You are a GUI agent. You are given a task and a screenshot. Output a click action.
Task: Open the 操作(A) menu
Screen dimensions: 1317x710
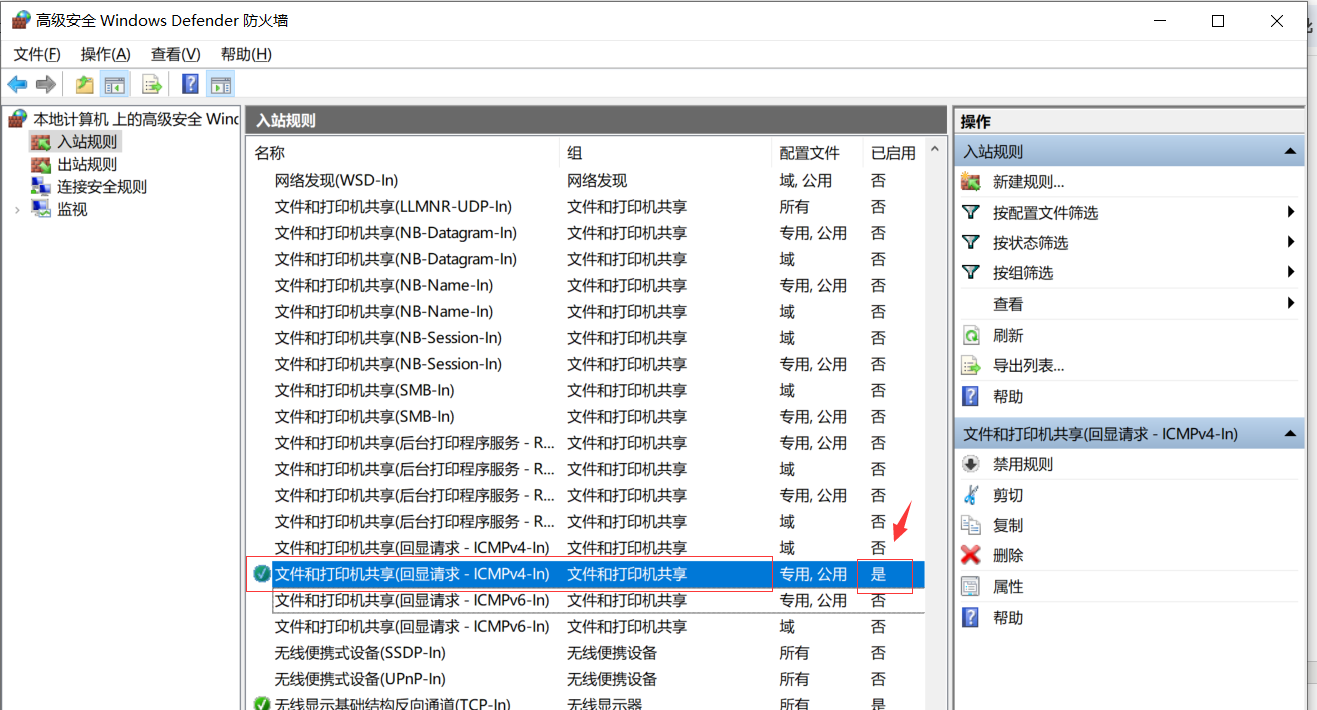(x=106, y=54)
